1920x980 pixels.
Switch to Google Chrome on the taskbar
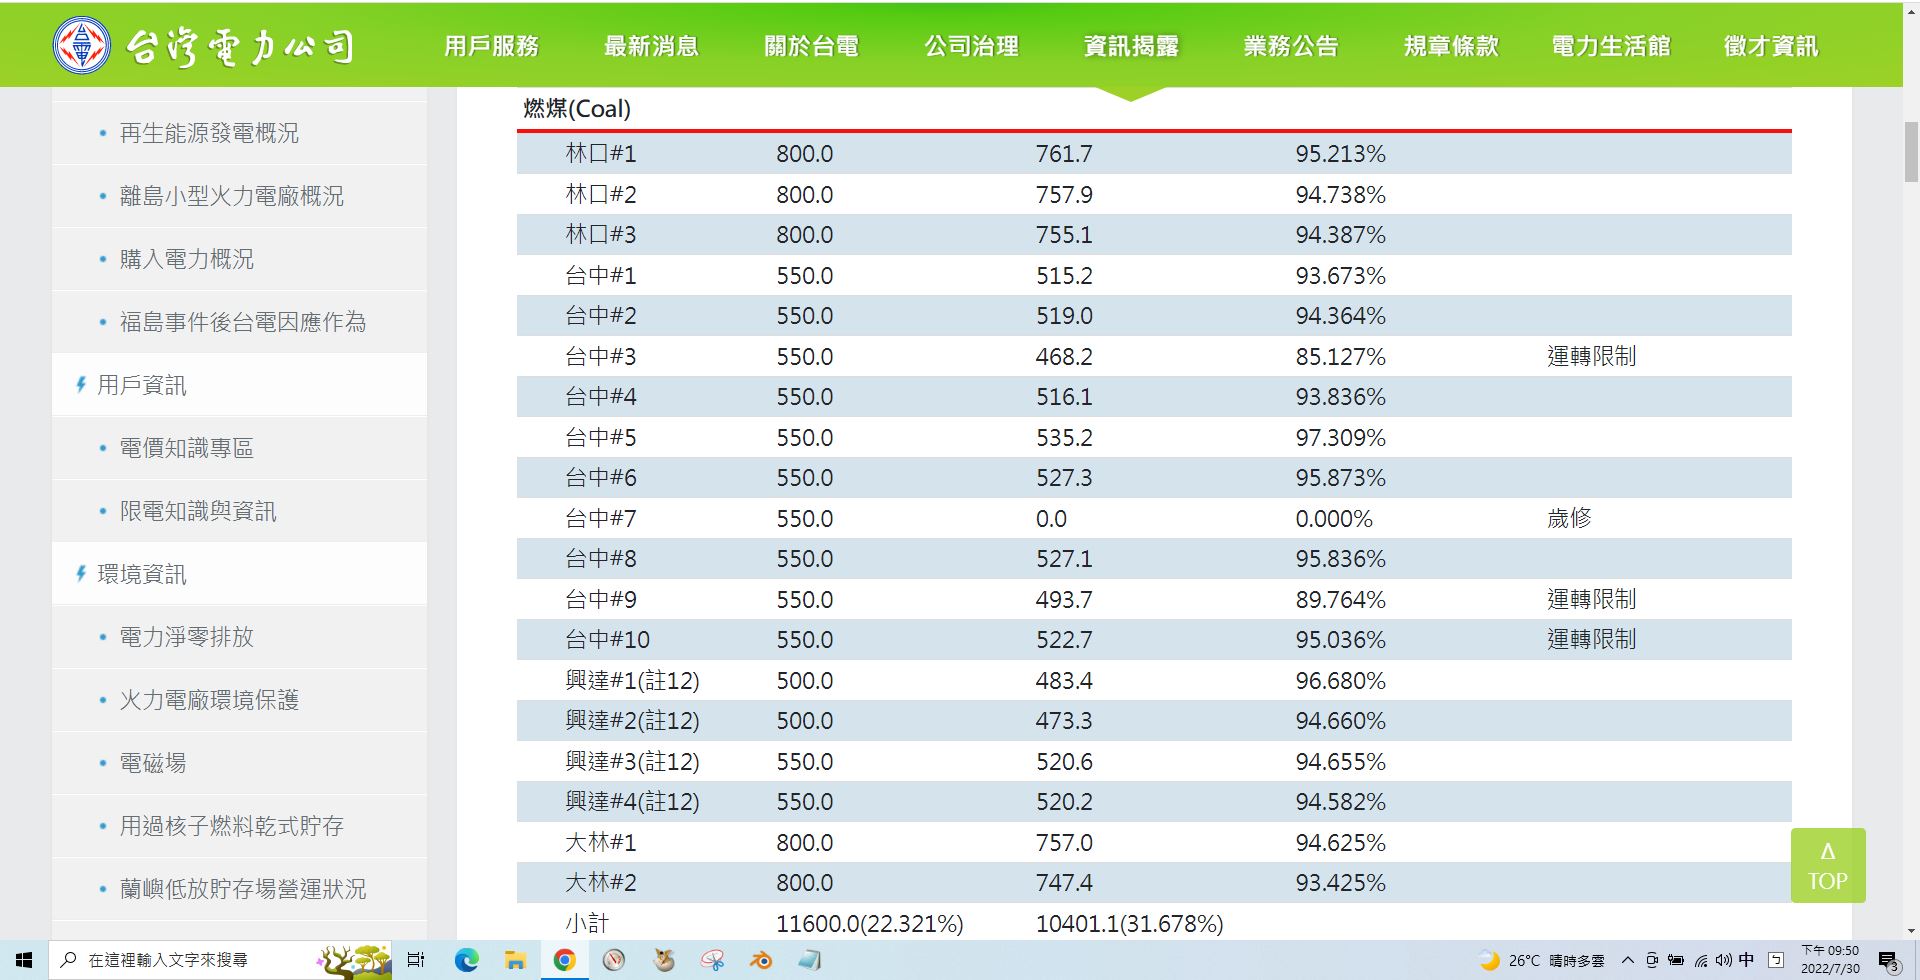coord(565,960)
